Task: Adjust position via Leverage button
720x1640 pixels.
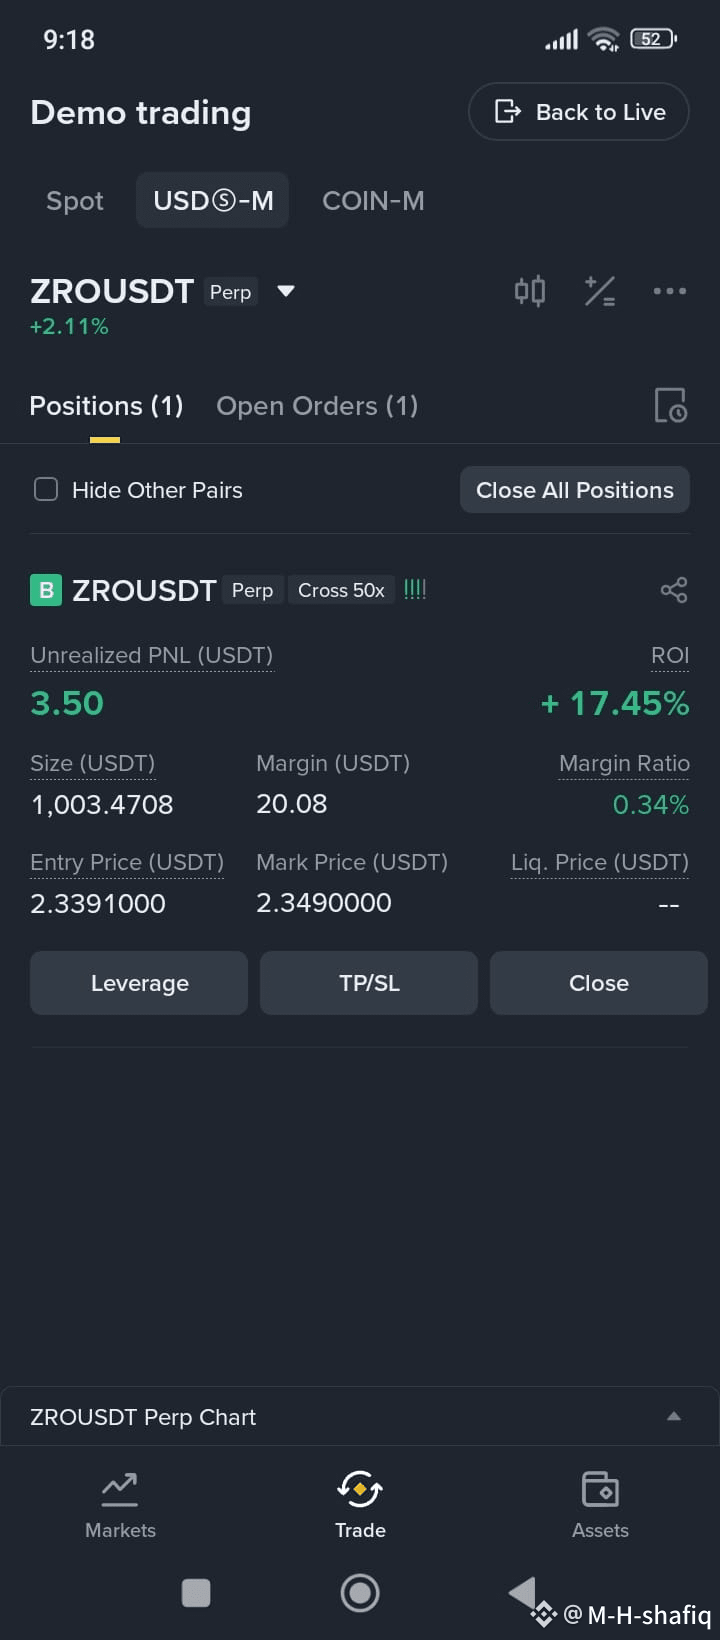Action: [139, 983]
